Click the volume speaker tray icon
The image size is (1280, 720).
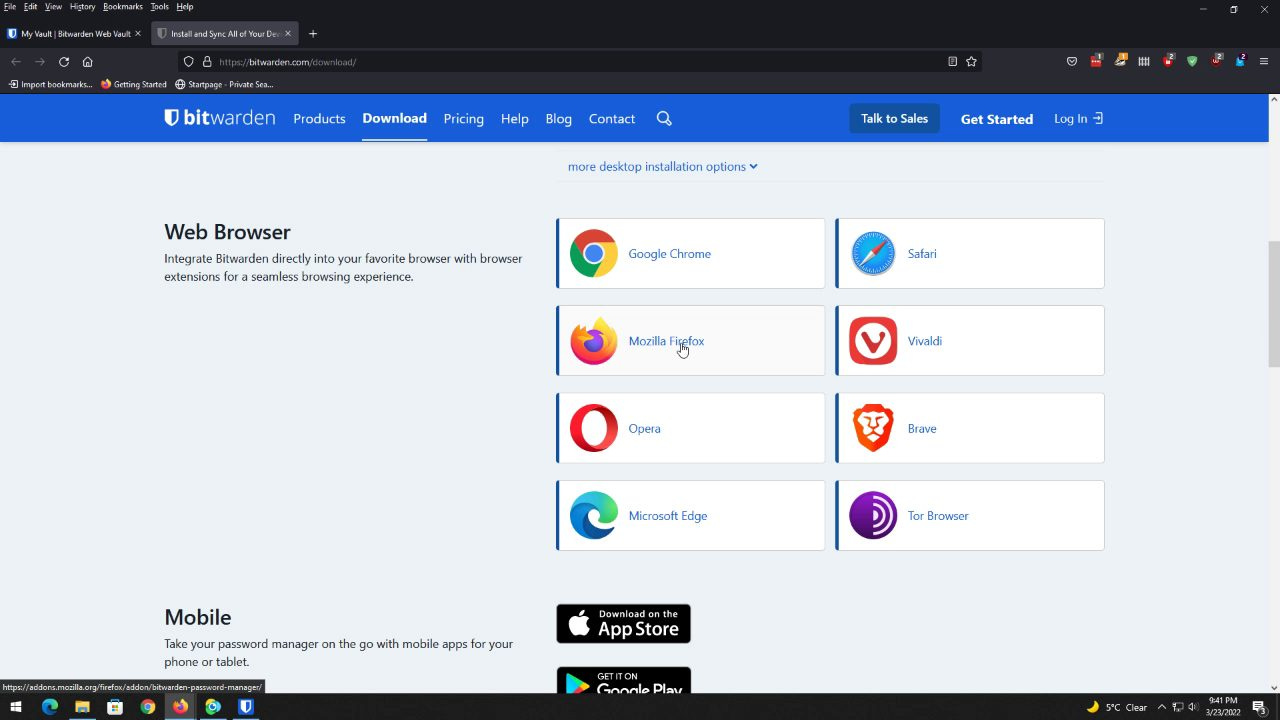pyautogui.click(x=1193, y=707)
